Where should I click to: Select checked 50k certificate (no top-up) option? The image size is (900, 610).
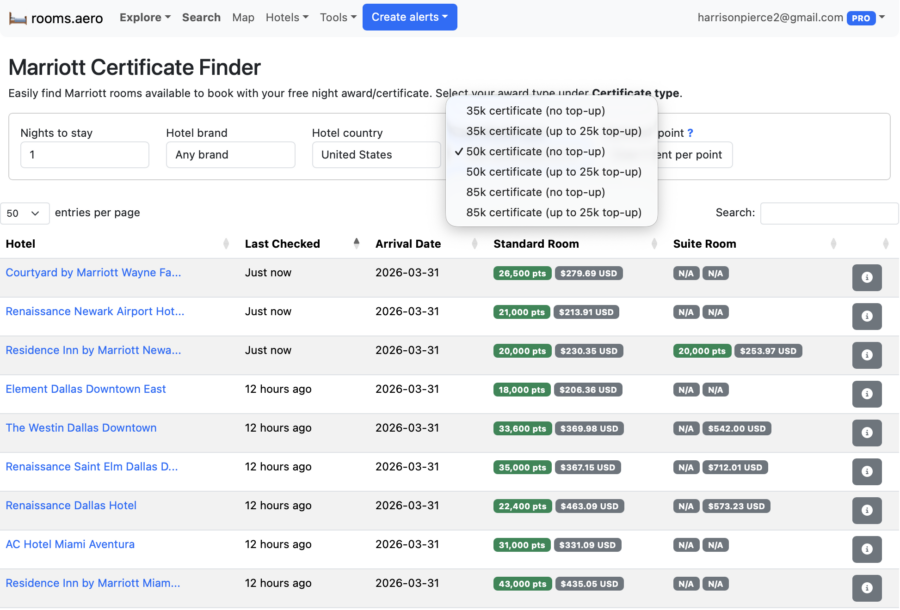pos(536,151)
